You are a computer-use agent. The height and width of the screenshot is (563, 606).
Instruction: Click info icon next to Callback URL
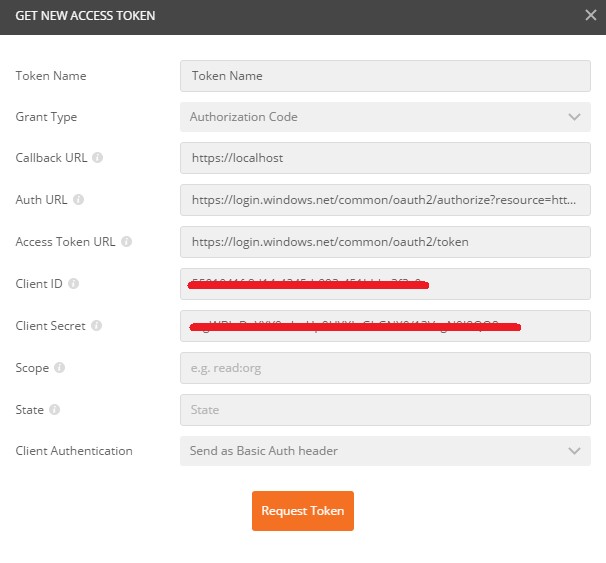pos(98,158)
